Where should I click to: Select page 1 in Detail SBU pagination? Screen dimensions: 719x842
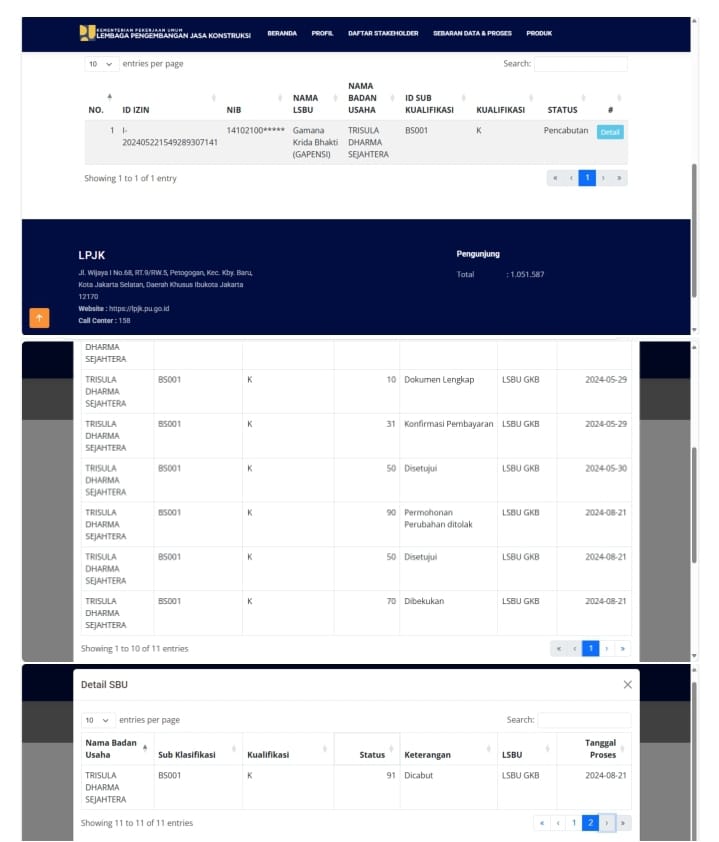(x=574, y=822)
